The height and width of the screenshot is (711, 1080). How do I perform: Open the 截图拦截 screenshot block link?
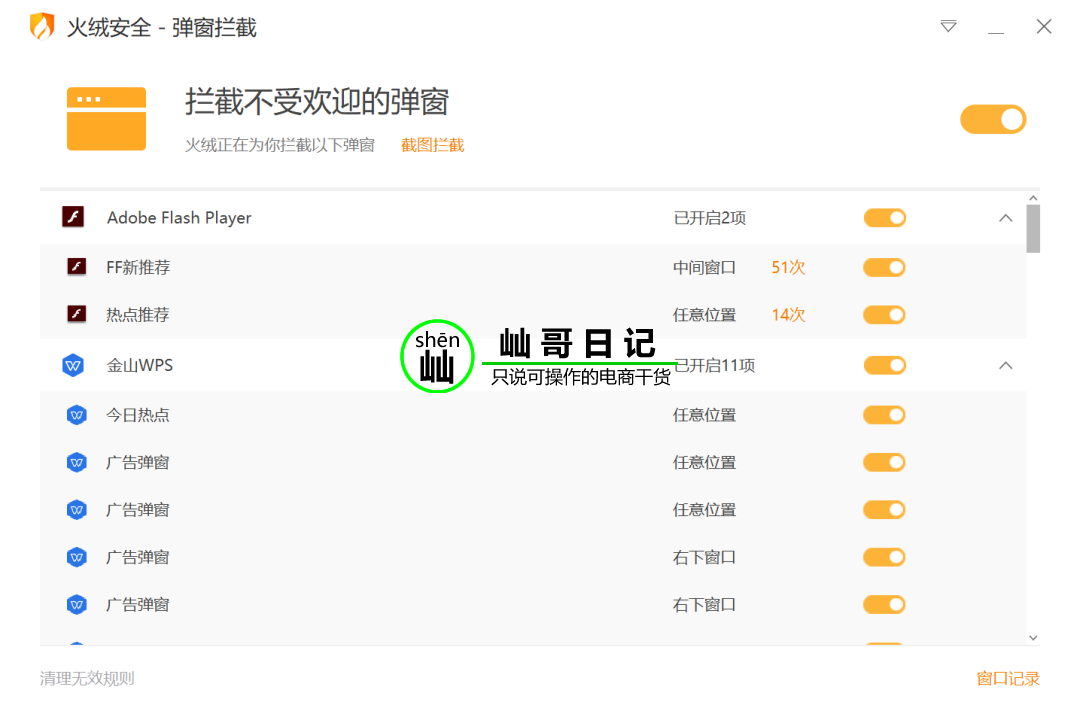pos(433,145)
